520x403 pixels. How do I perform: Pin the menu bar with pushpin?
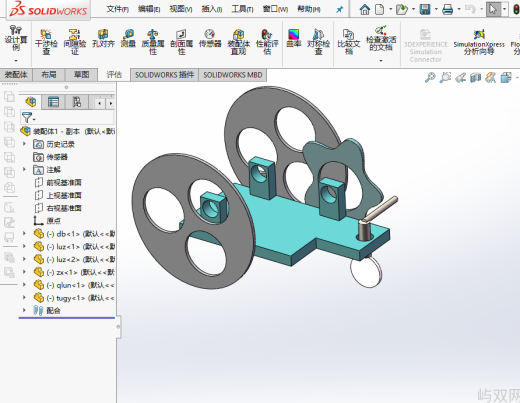click(x=339, y=9)
